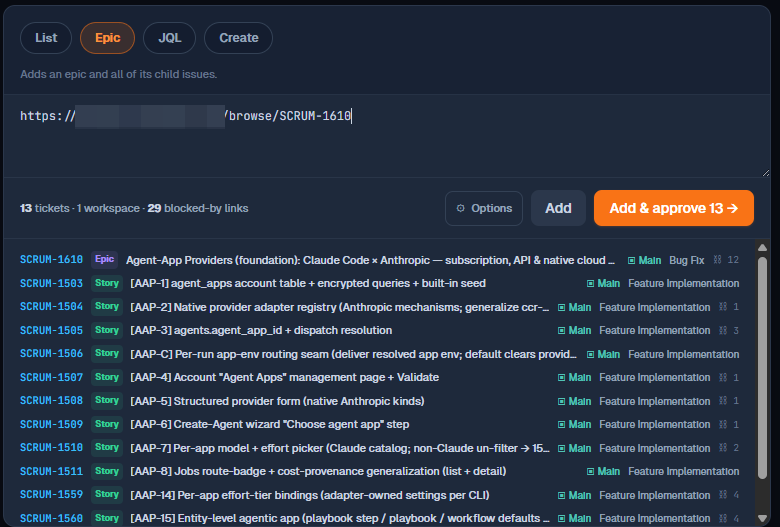Viewport: 780px width, 527px height.
Task: Click the link count icon on SCRUM-1559 row
Action: pyautogui.click(x=723, y=495)
